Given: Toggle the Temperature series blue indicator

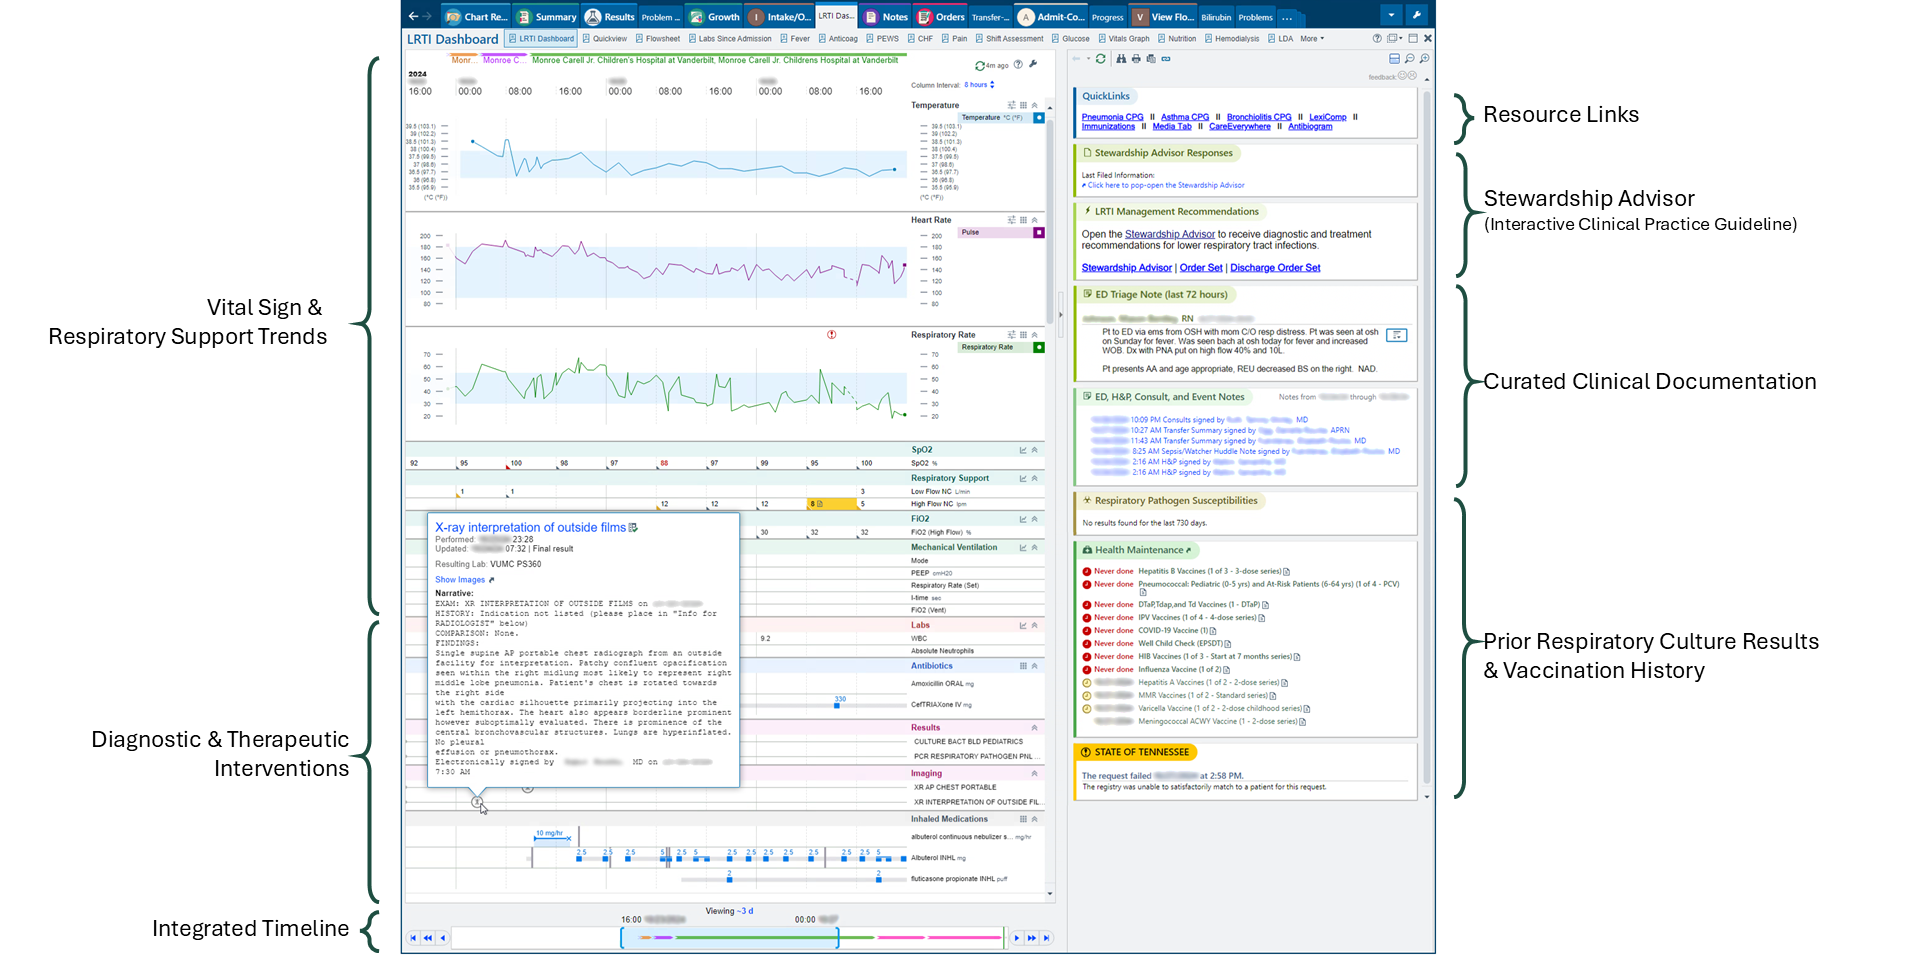Looking at the screenshot, I should tap(1039, 118).
